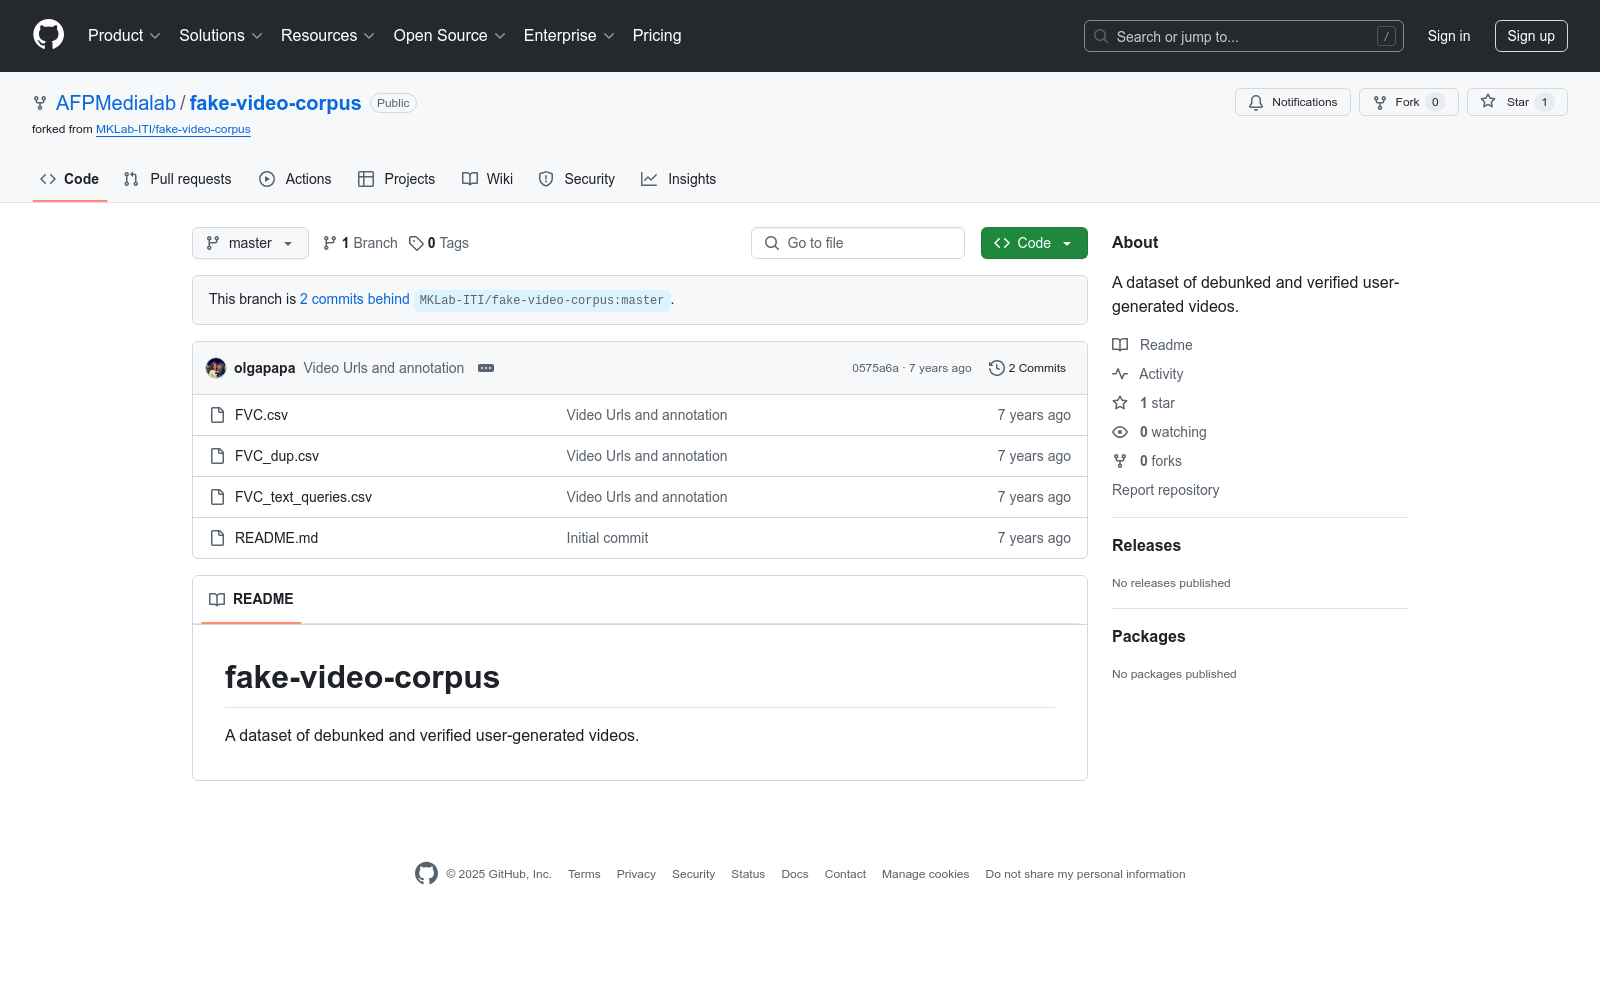This screenshot has width=1600, height=1000.
Task: Open olgapapa author link
Action: [264, 368]
